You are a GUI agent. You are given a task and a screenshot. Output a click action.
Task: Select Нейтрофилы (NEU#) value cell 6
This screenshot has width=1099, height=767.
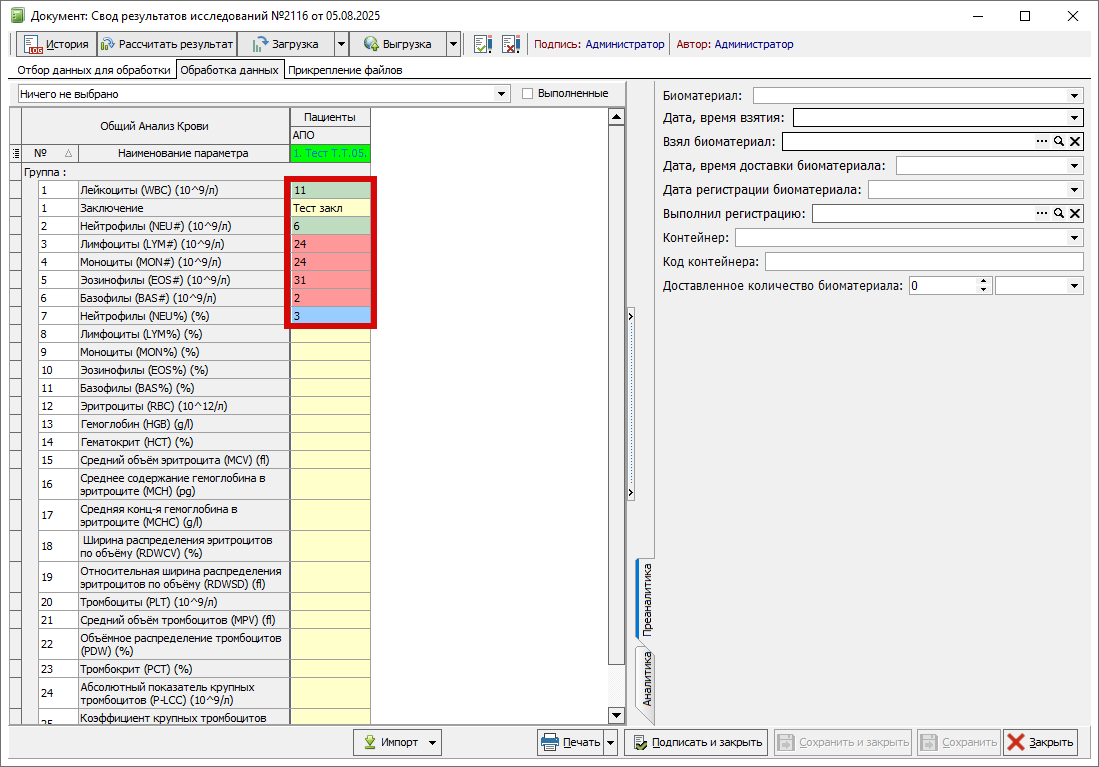click(330, 226)
